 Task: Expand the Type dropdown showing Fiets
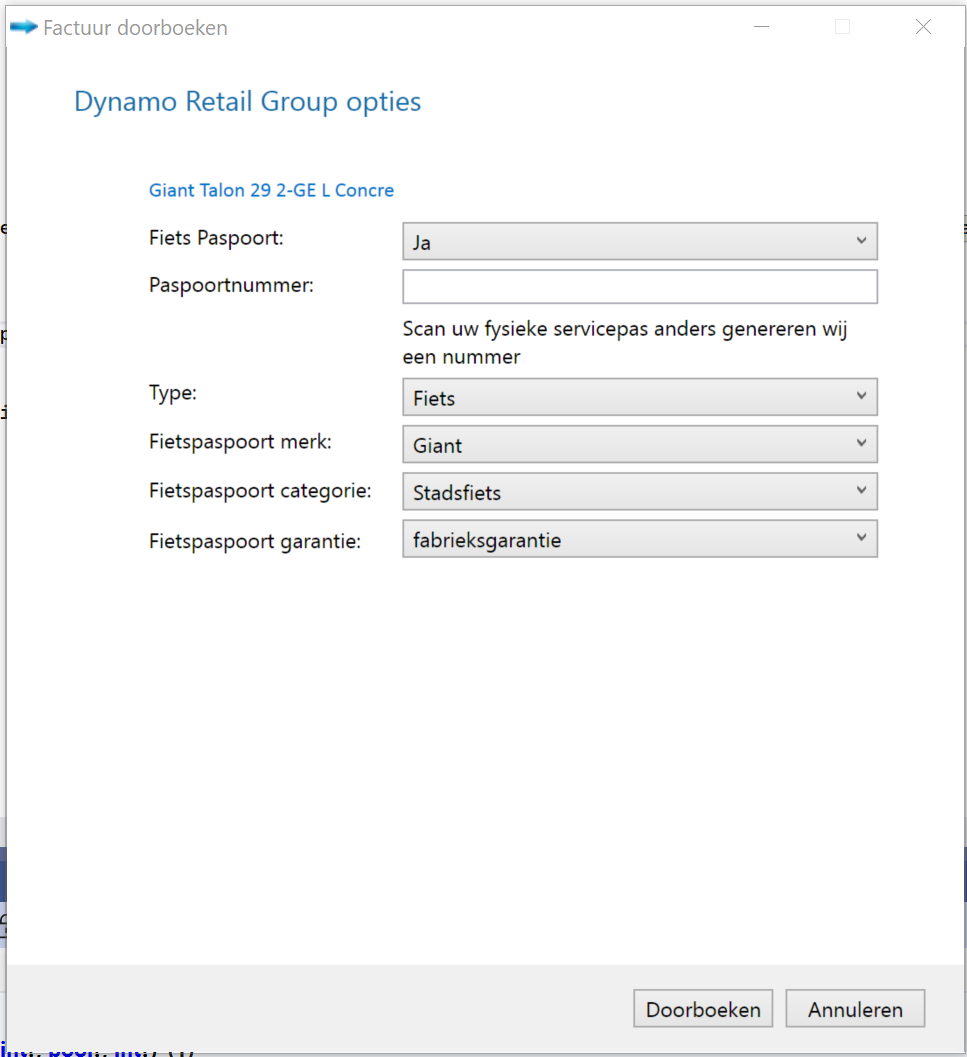click(640, 397)
